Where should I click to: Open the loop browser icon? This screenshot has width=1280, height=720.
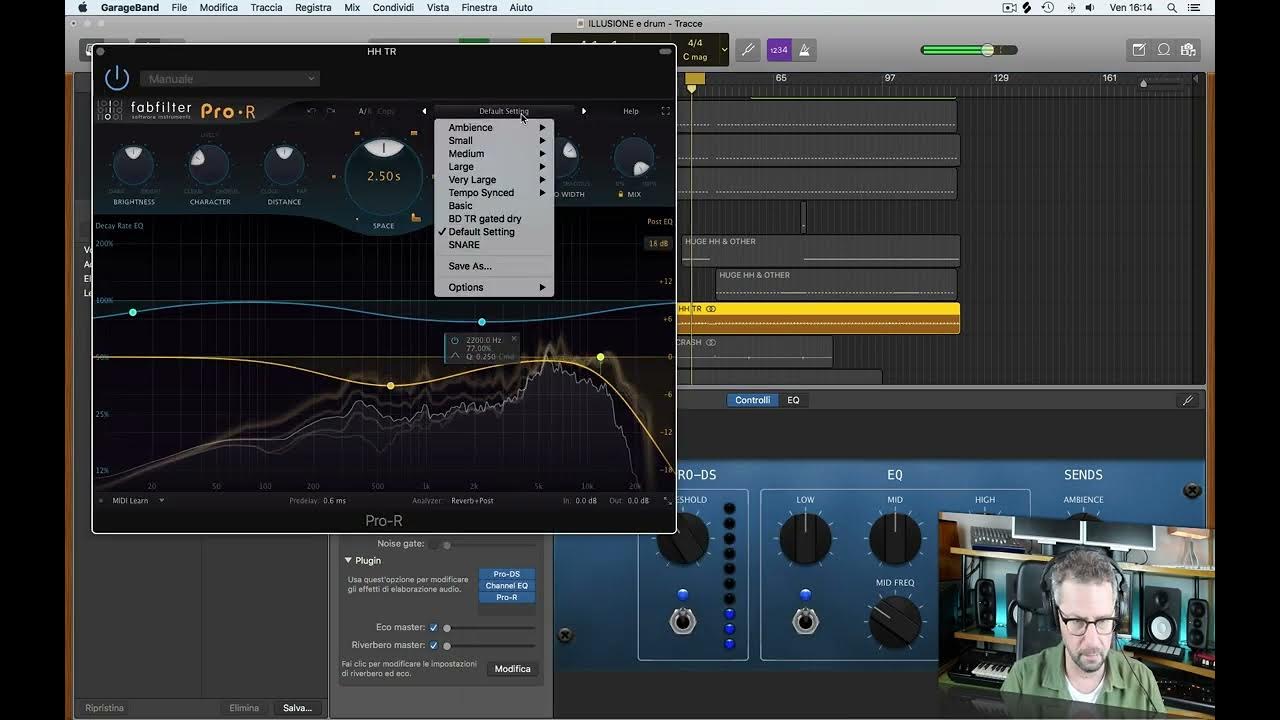point(1164,50)
